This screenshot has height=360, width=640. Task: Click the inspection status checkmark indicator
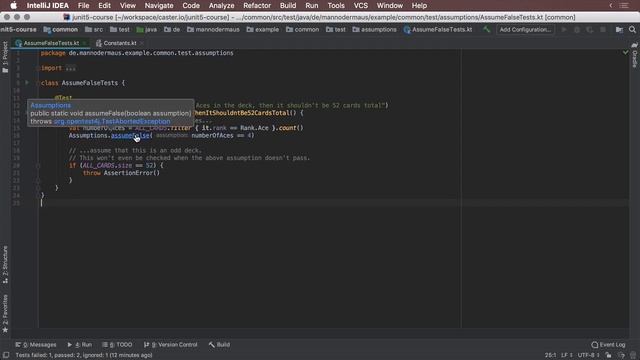(x=625, y=53)
